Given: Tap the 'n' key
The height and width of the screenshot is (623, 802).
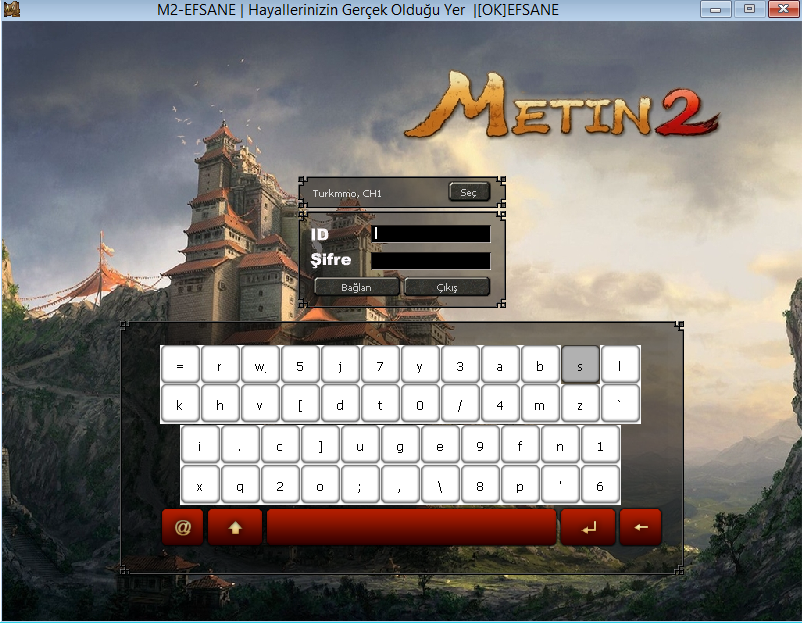Looking at the screenshot, I should [x=560, y=446].
